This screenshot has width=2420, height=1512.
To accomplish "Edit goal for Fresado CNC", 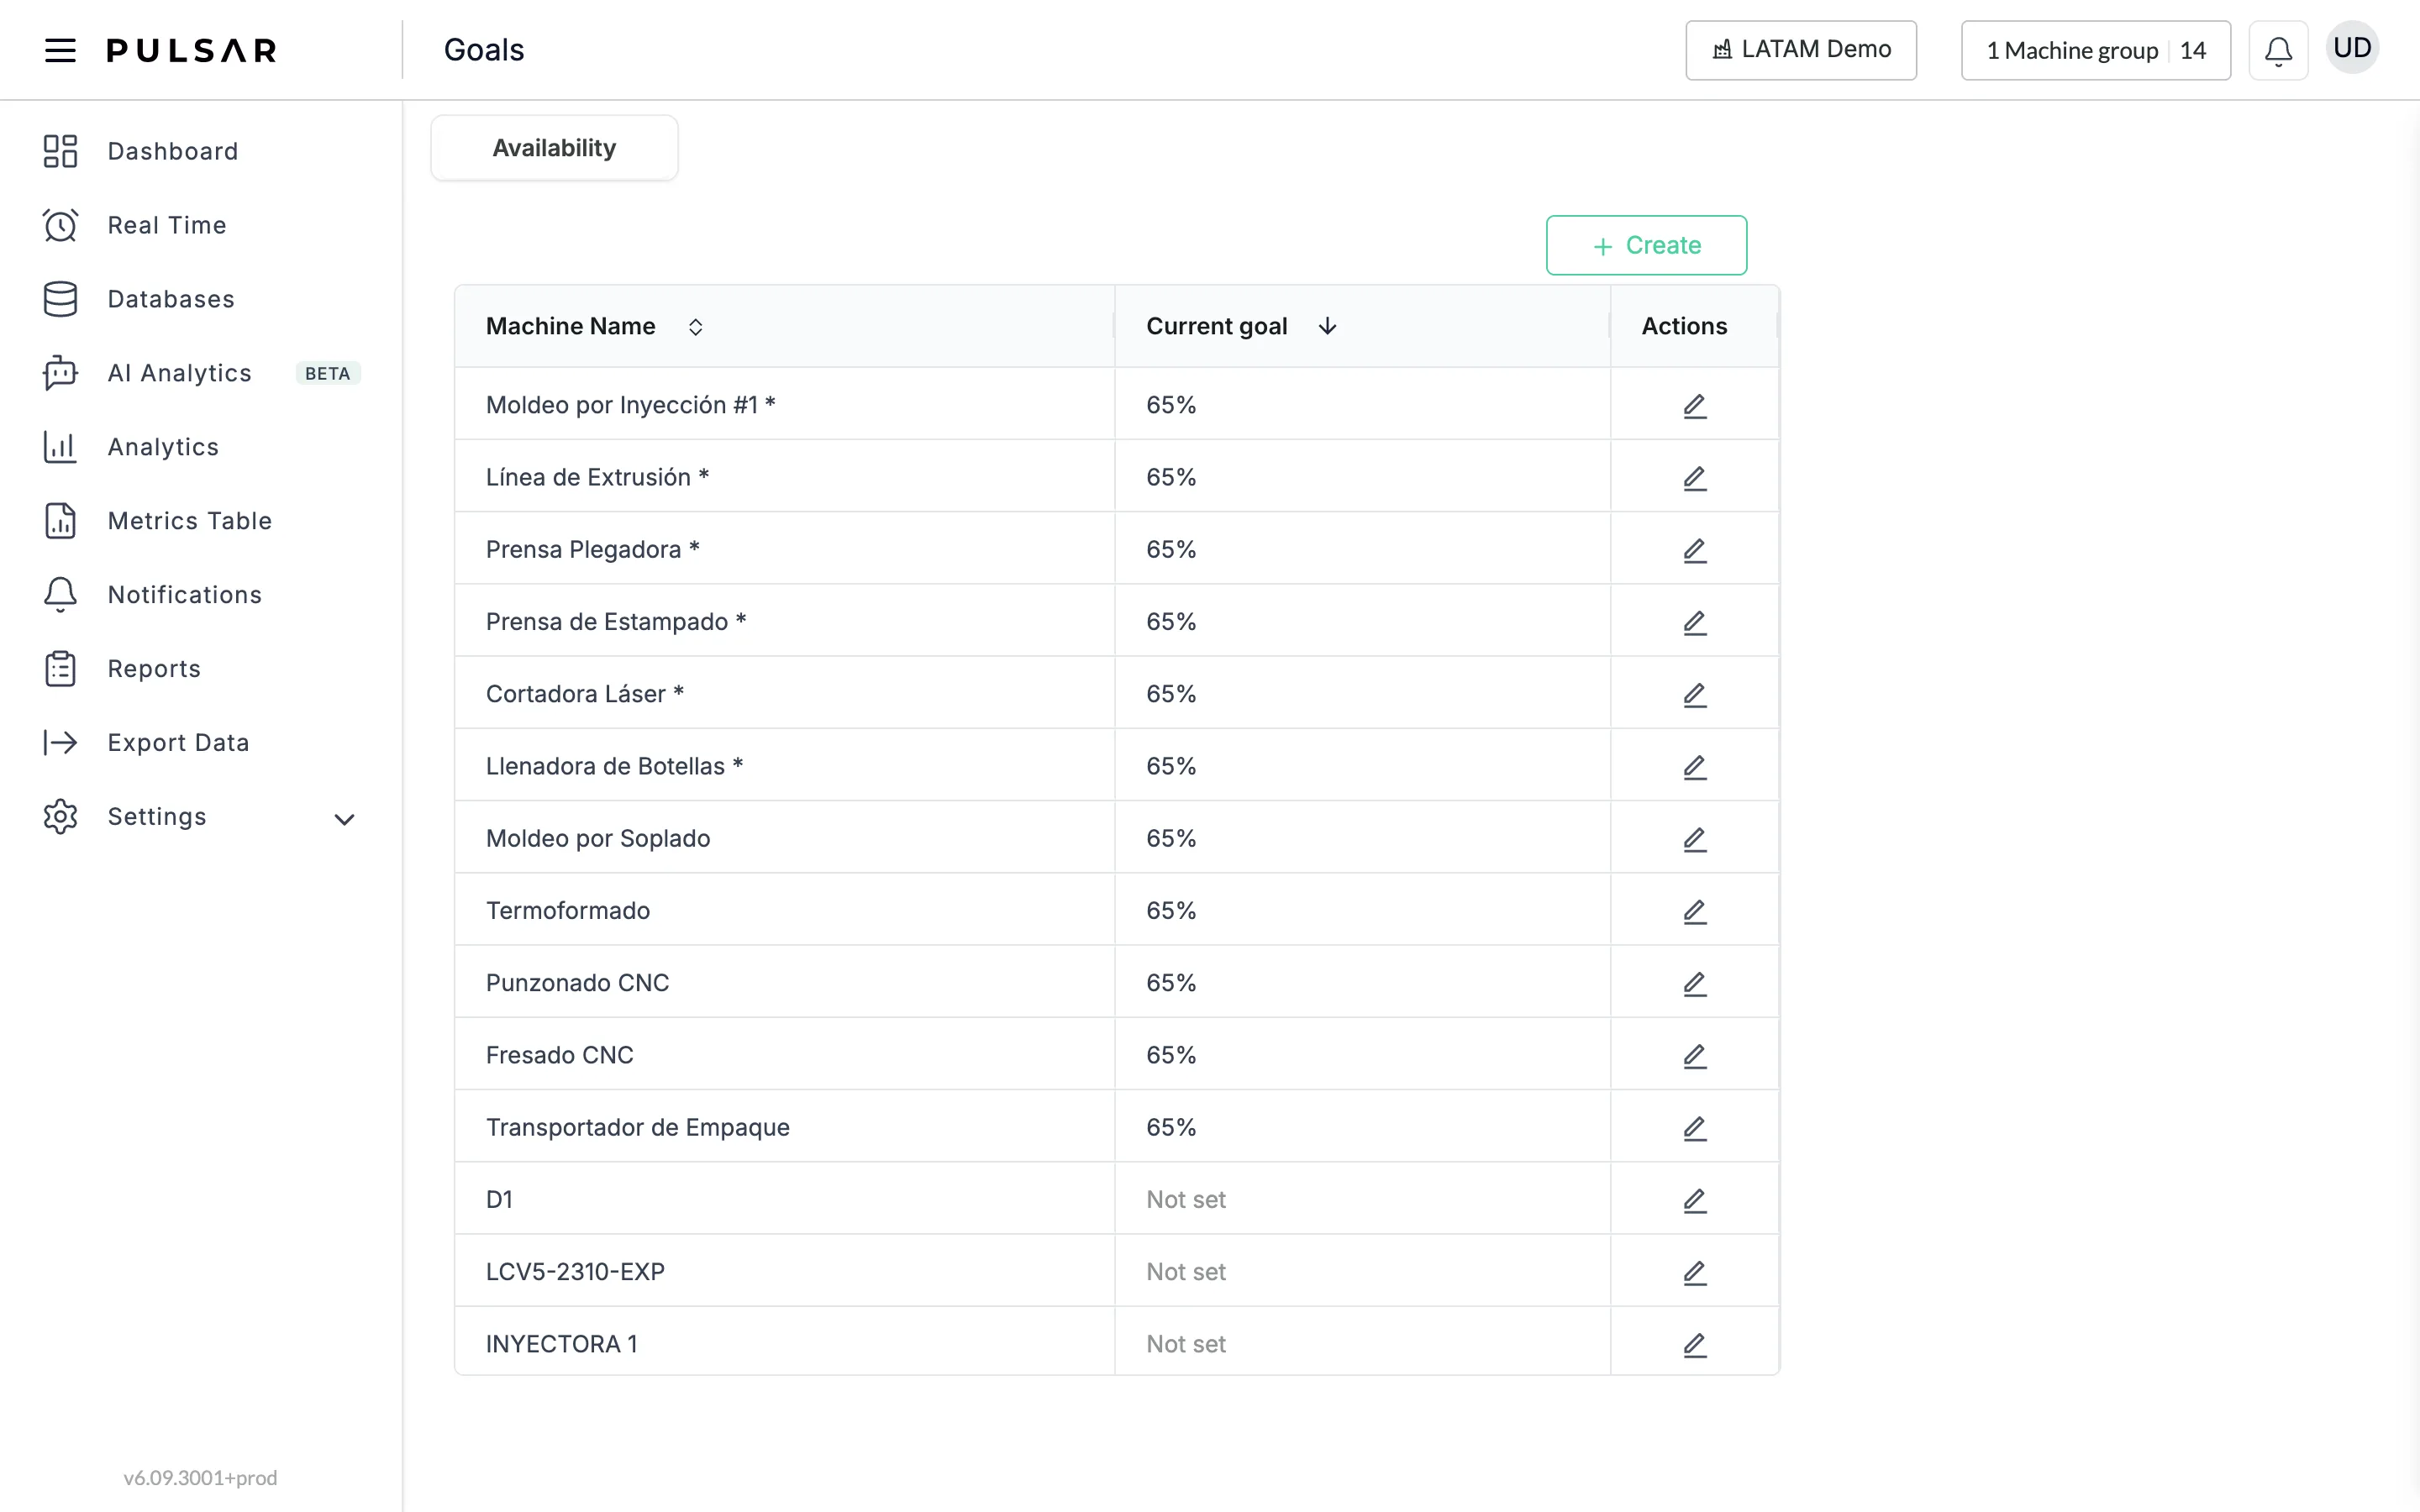I will 1694,1055.
